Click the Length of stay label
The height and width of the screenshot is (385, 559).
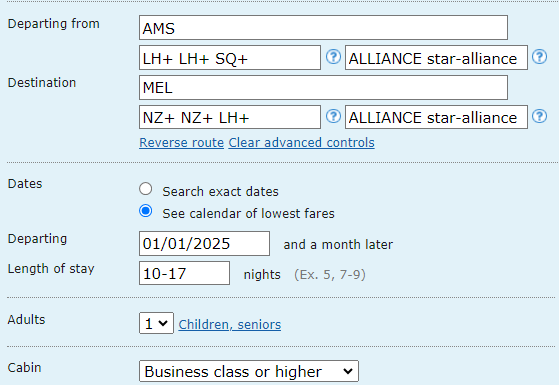[x=51, y=269]
